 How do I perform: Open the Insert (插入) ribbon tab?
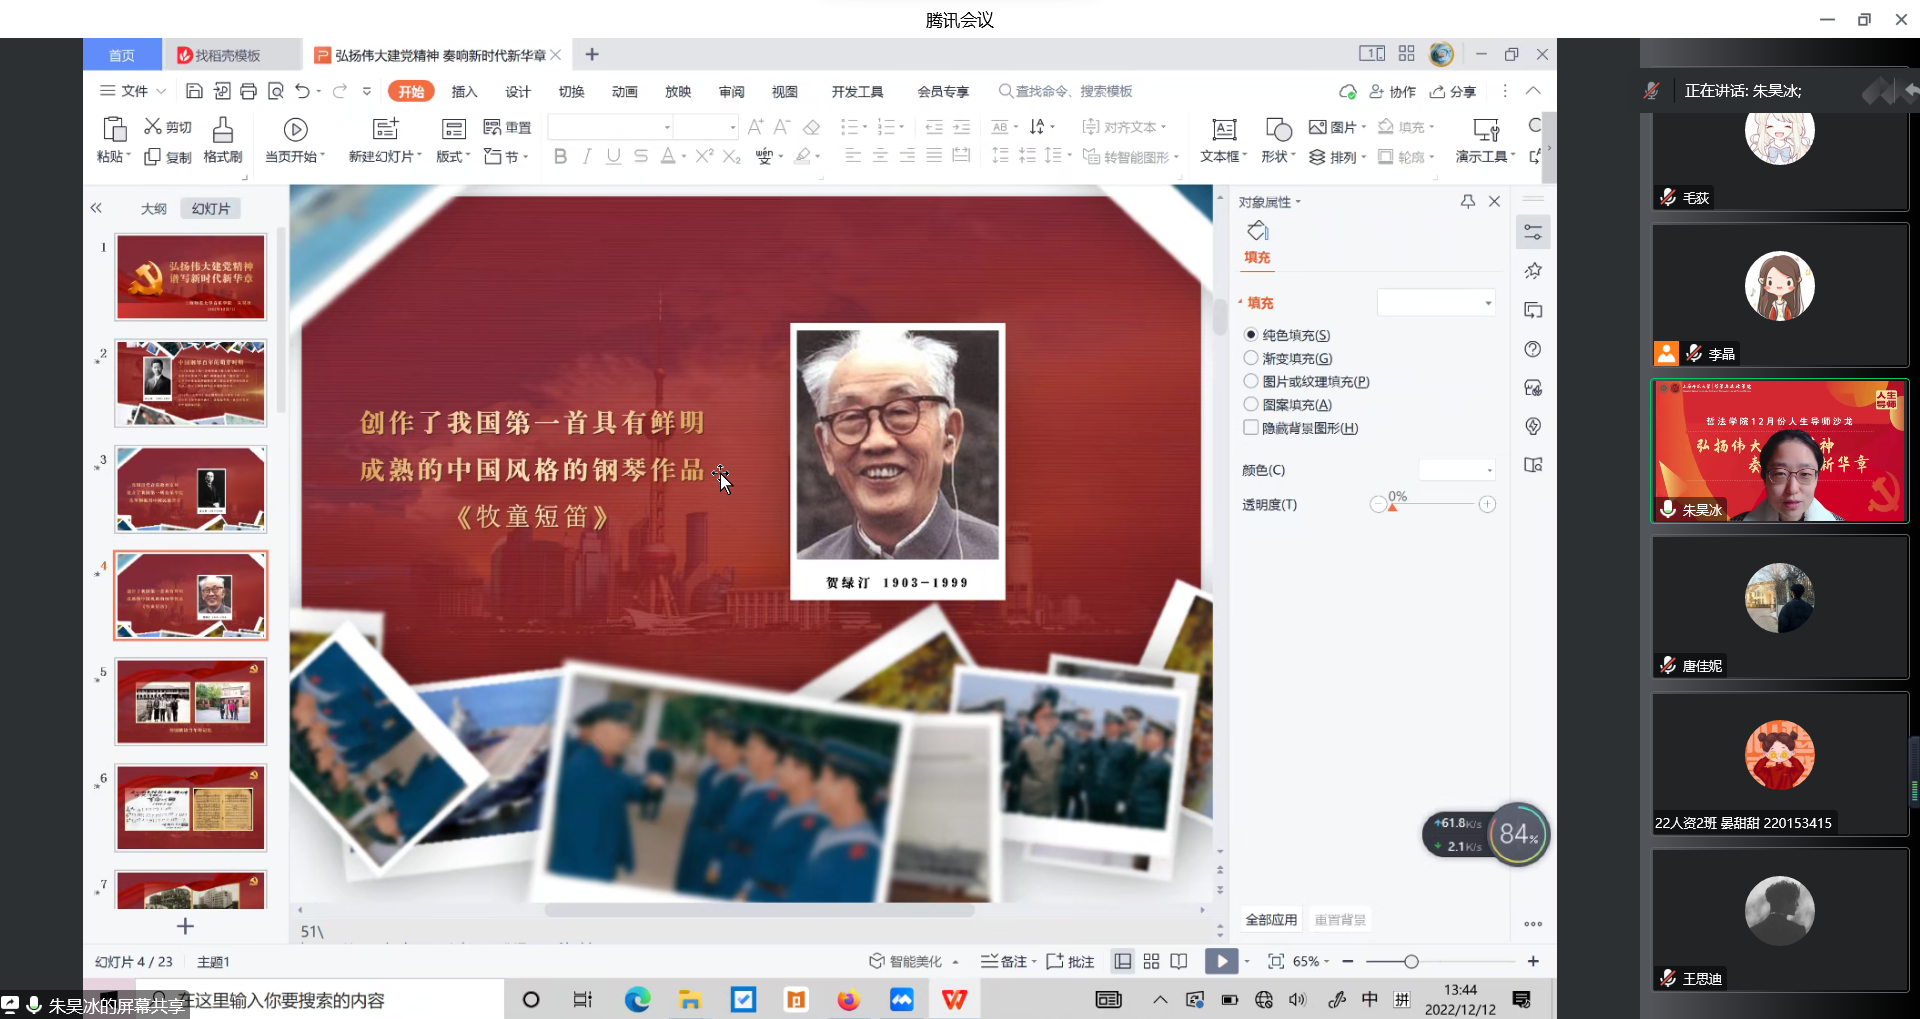point(464,91)
